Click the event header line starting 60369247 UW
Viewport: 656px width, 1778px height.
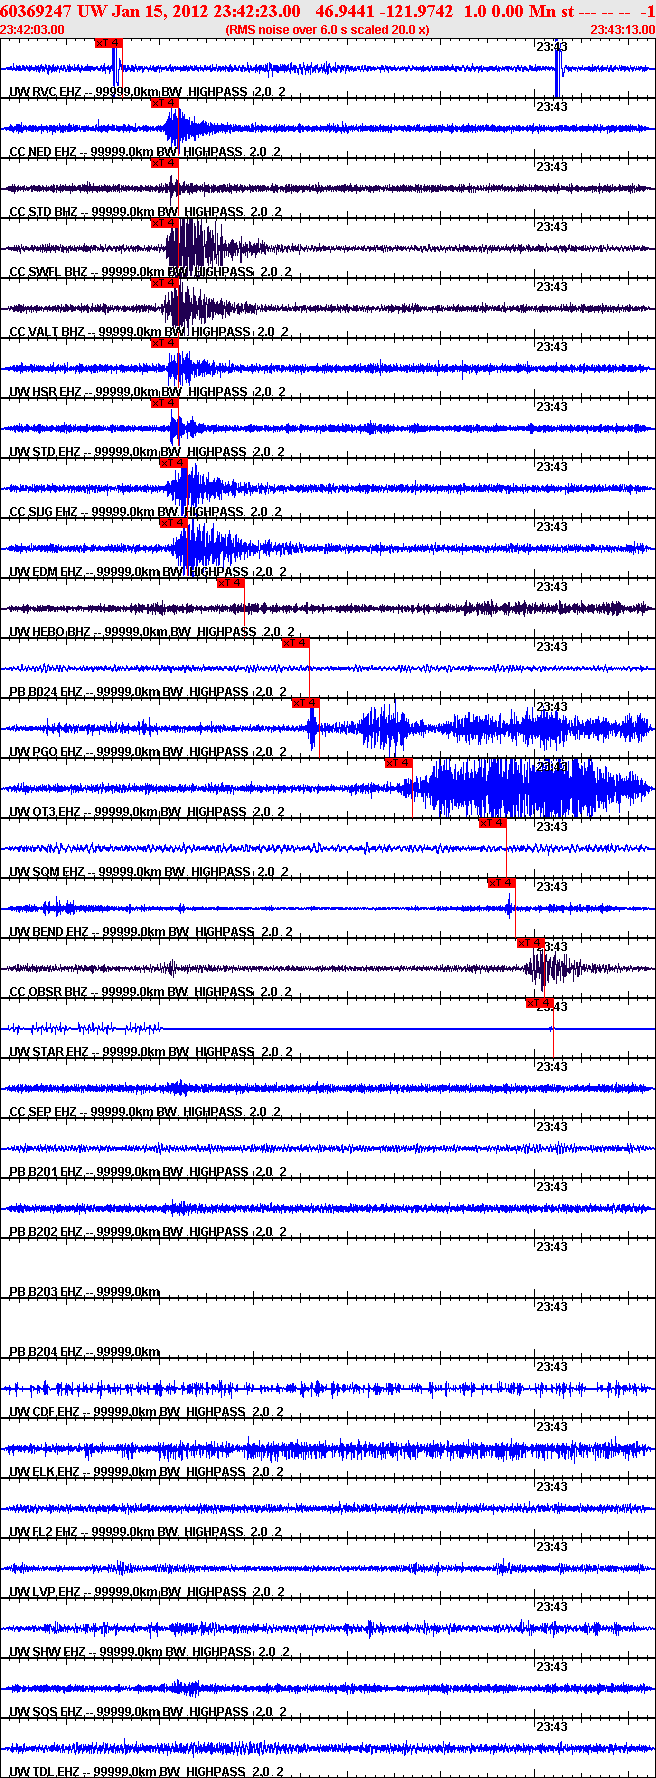[x=328, y=11]
